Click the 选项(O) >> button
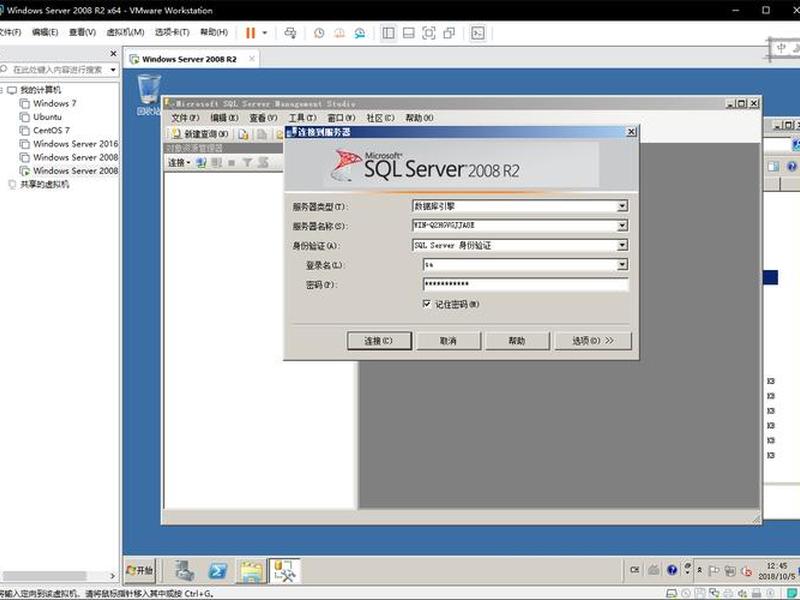 coord(593,341)
